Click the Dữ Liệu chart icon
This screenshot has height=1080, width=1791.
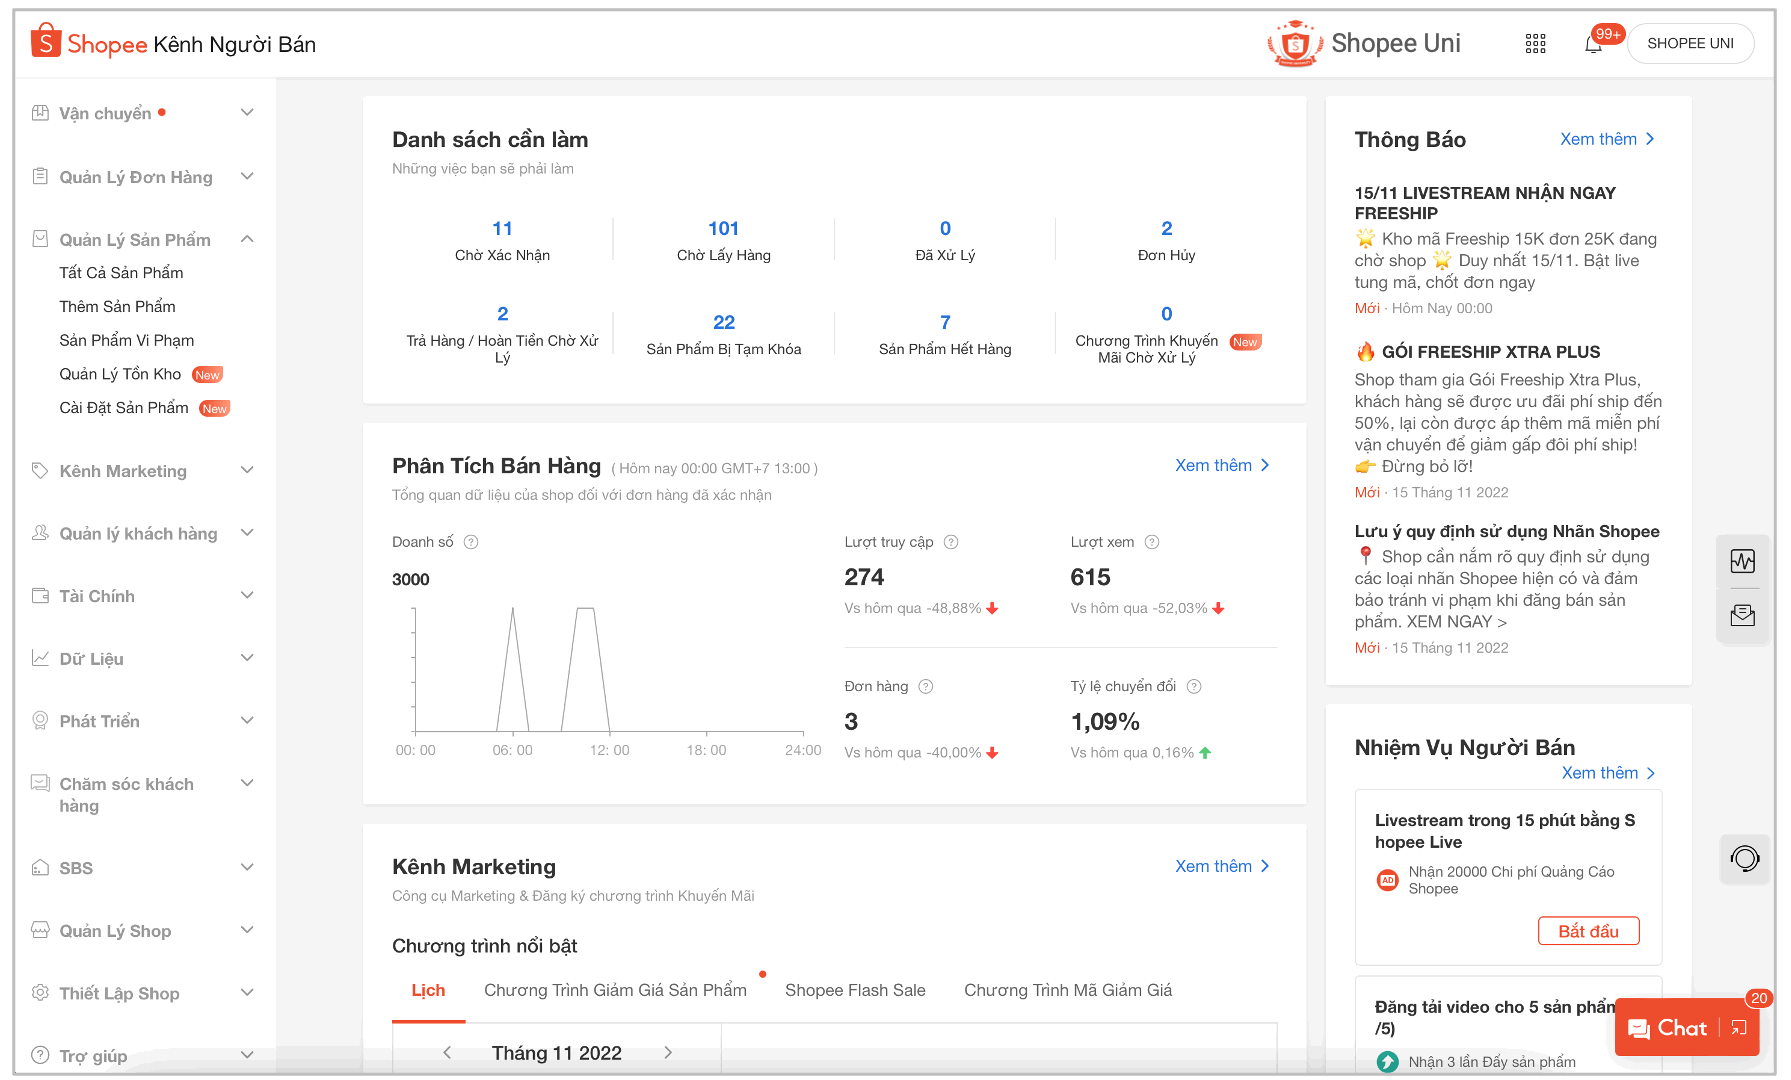pyautogui.click(x=39, y=658)
